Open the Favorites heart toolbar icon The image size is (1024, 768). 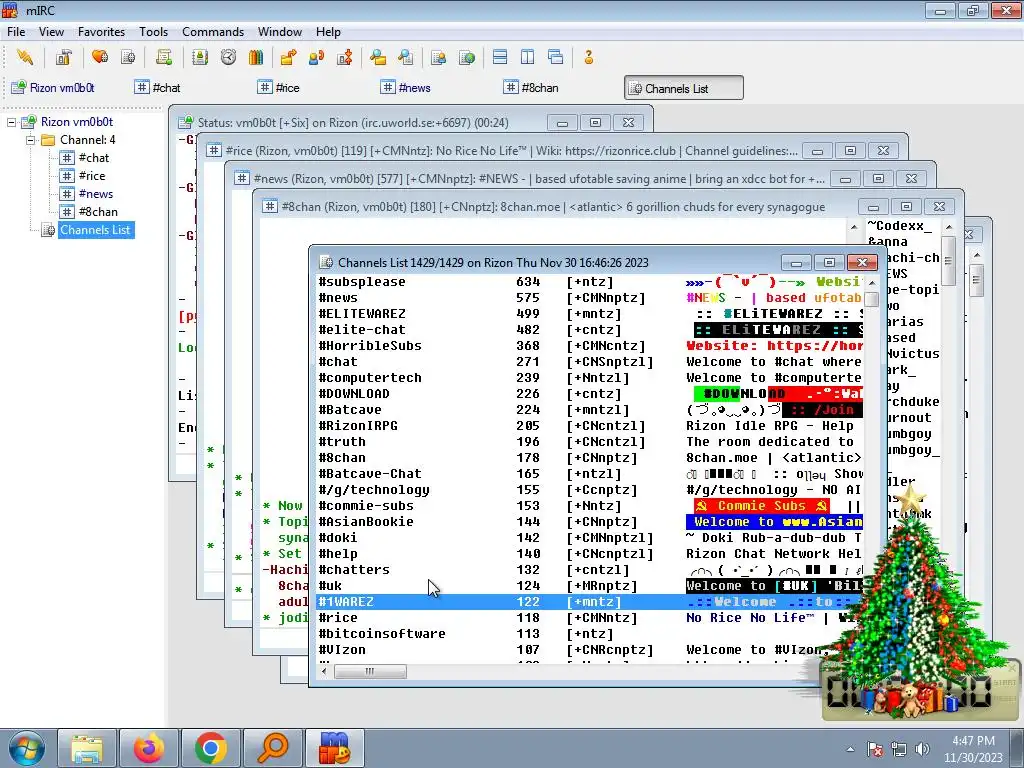tap(100, 57)
